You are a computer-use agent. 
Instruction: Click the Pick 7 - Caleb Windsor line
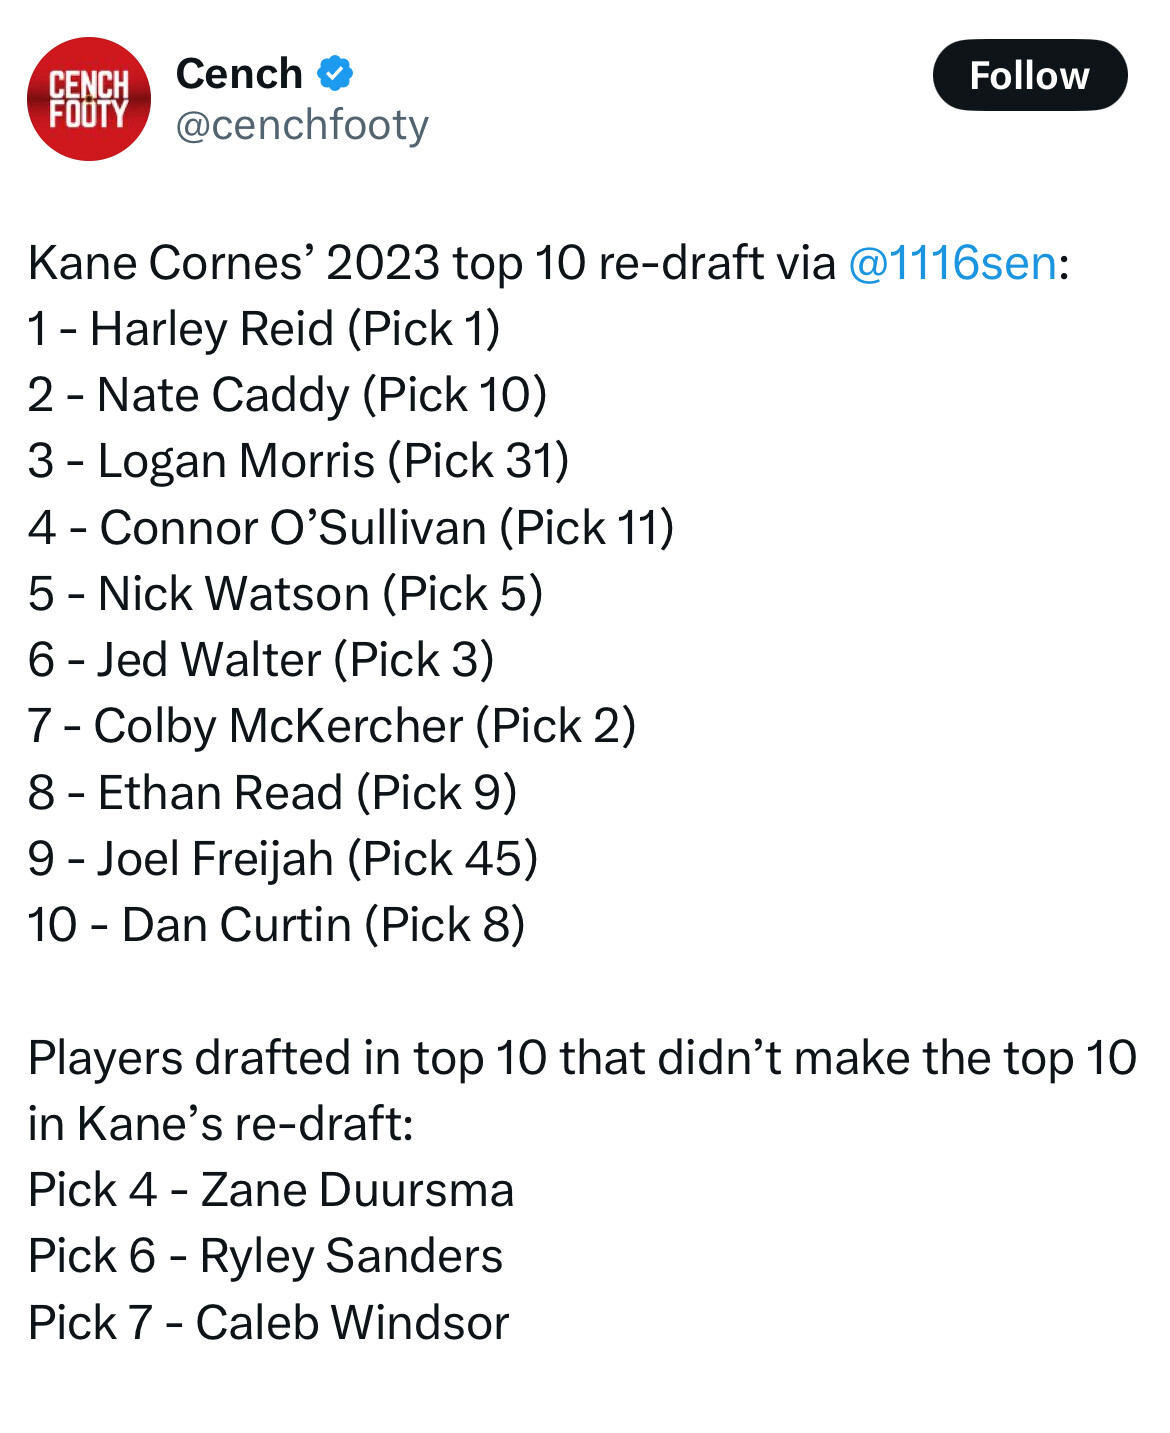coord(269,1322)
